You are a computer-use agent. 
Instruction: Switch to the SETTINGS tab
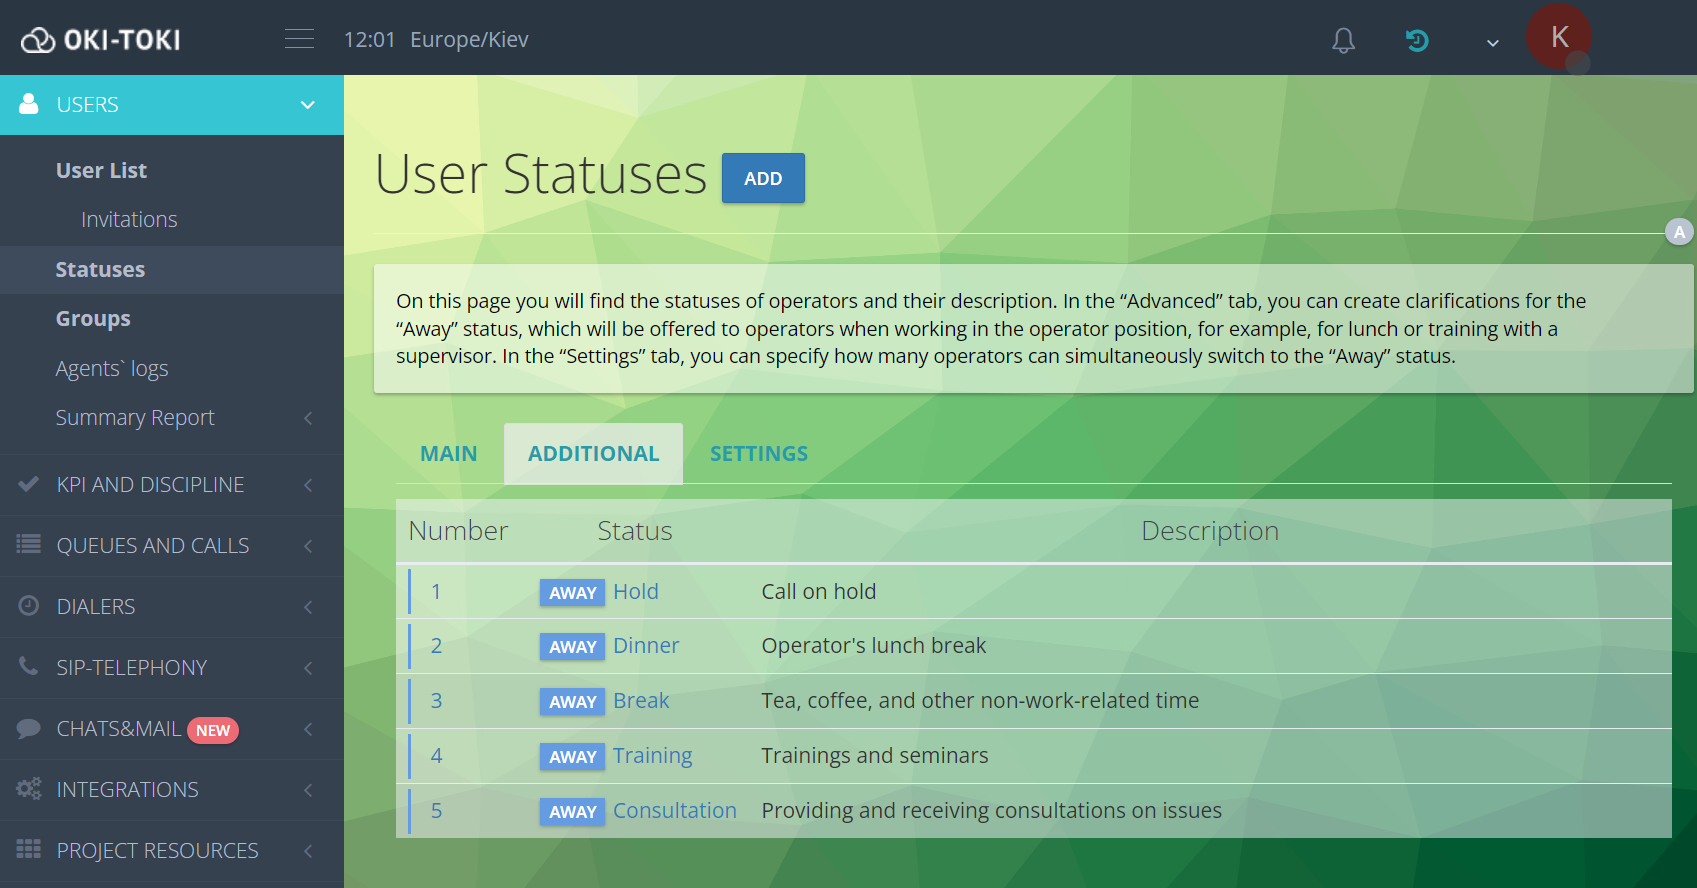point(758,454)
